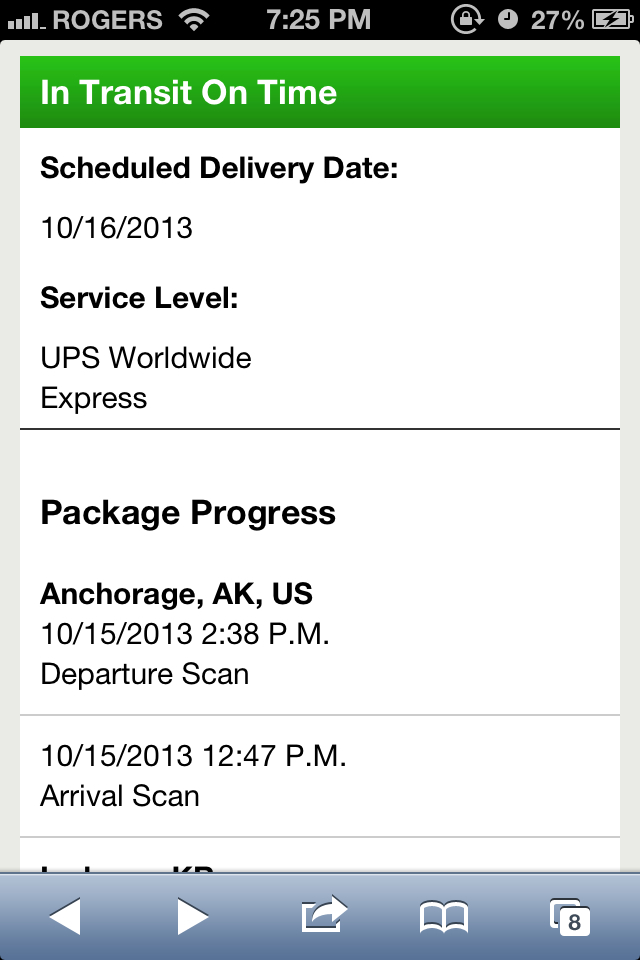Image resolution: width=640 pixels, height=960 pixels.
Task: Tap the Arrival Scan entry
Action: pyautogui.click(x=120, y=796)
